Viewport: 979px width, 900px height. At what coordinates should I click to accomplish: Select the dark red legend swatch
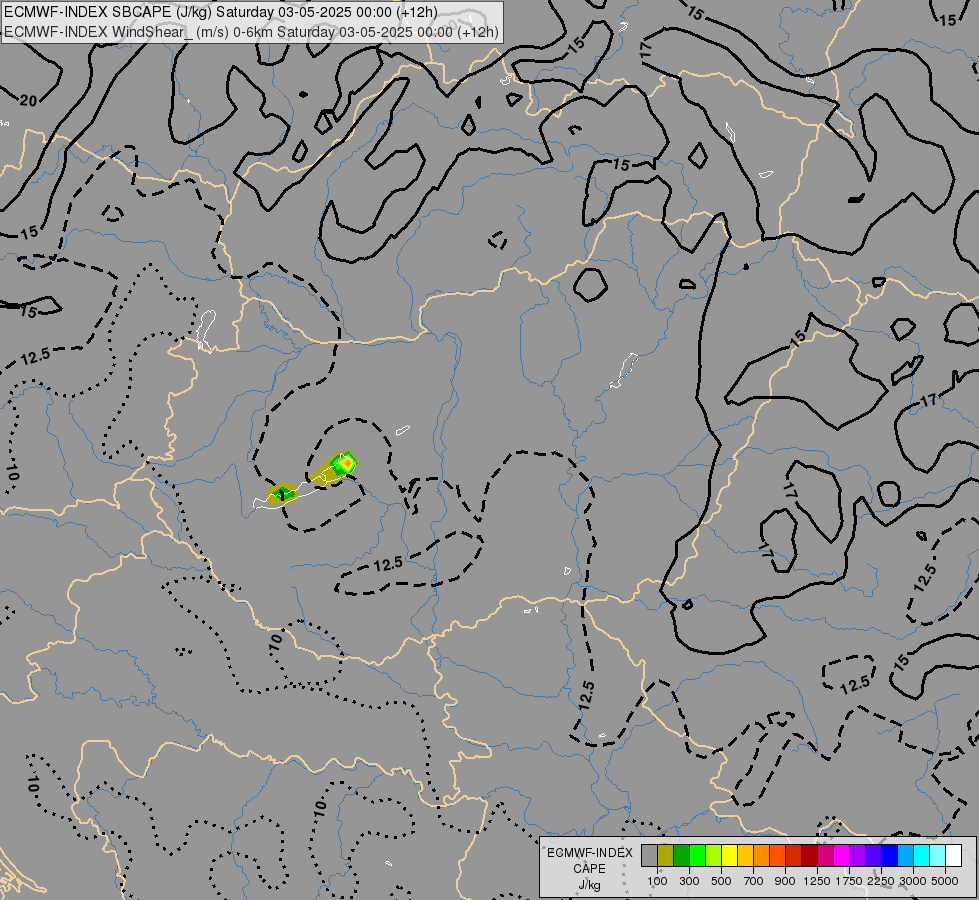(810, 855)
